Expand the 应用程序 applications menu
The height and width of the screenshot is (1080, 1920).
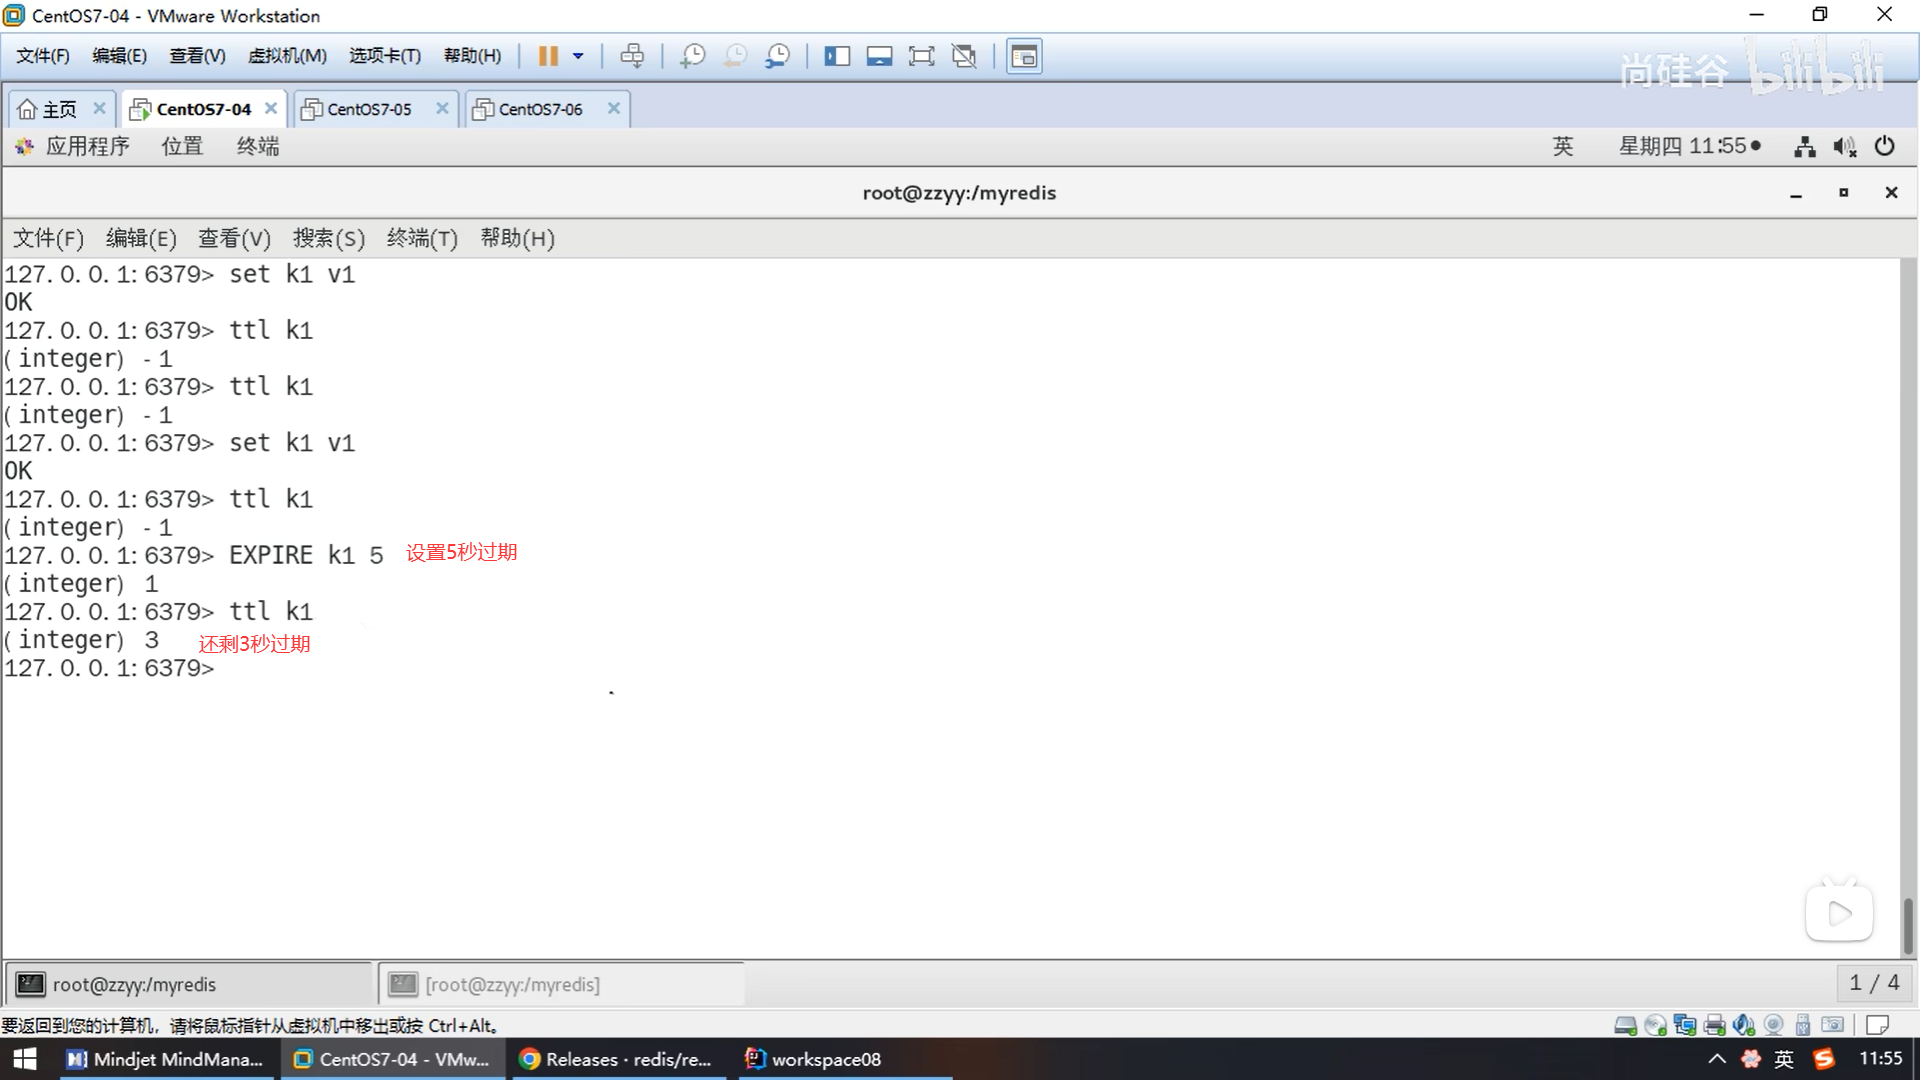click(x=87, y=146)
